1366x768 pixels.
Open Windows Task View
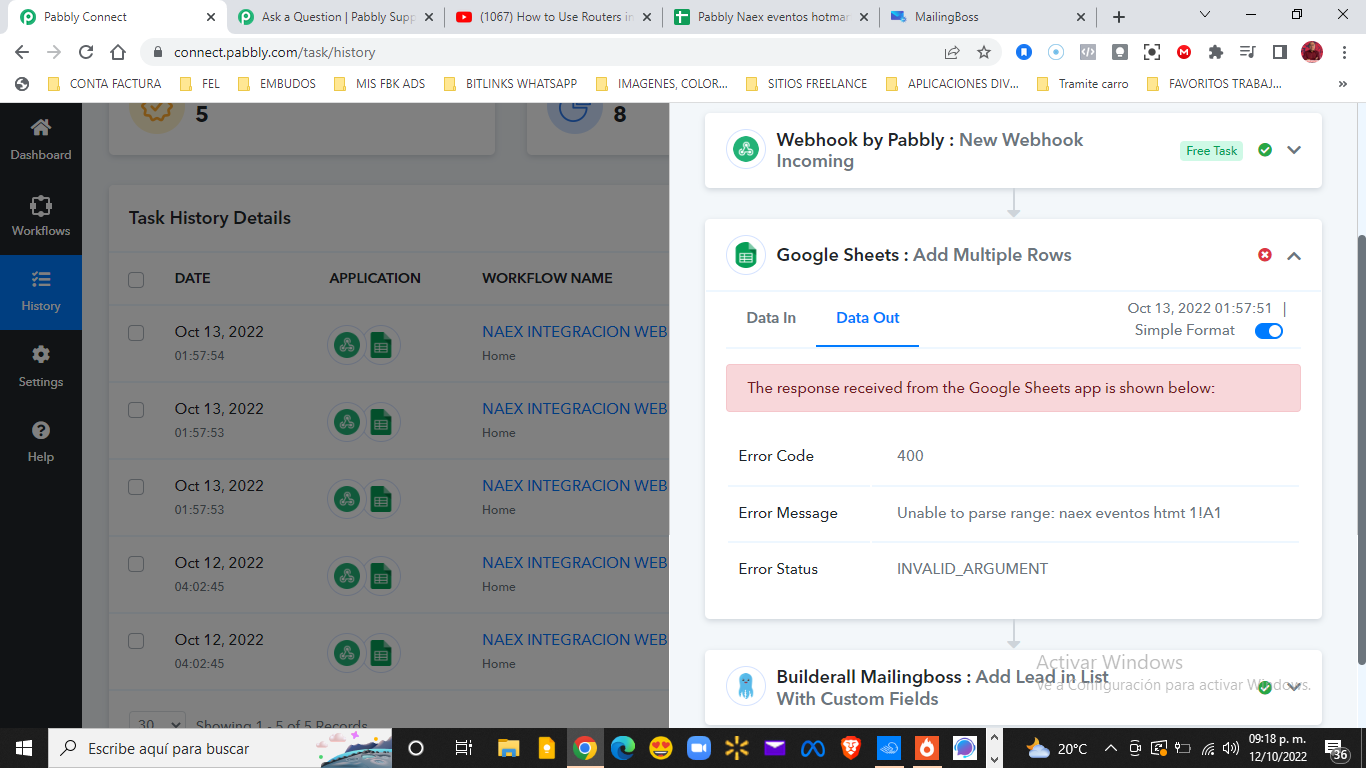coord(463,748)
